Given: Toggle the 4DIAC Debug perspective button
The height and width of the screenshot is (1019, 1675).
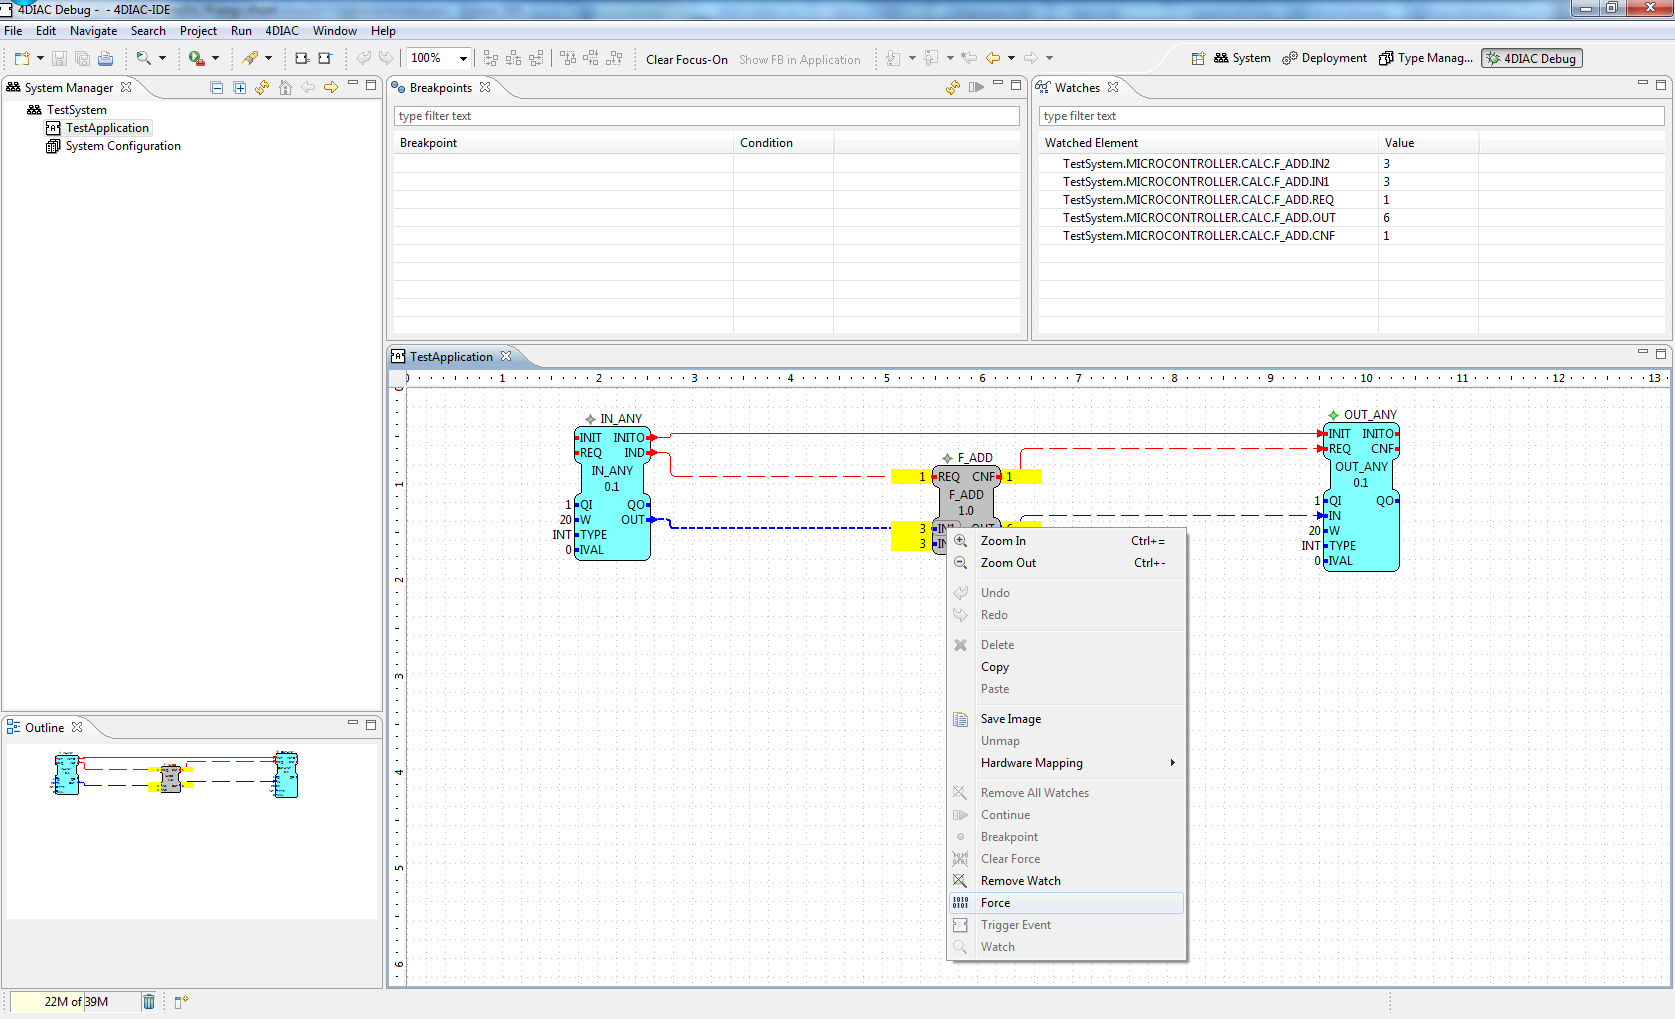Looking at the screenshot, I should 1531,59.
